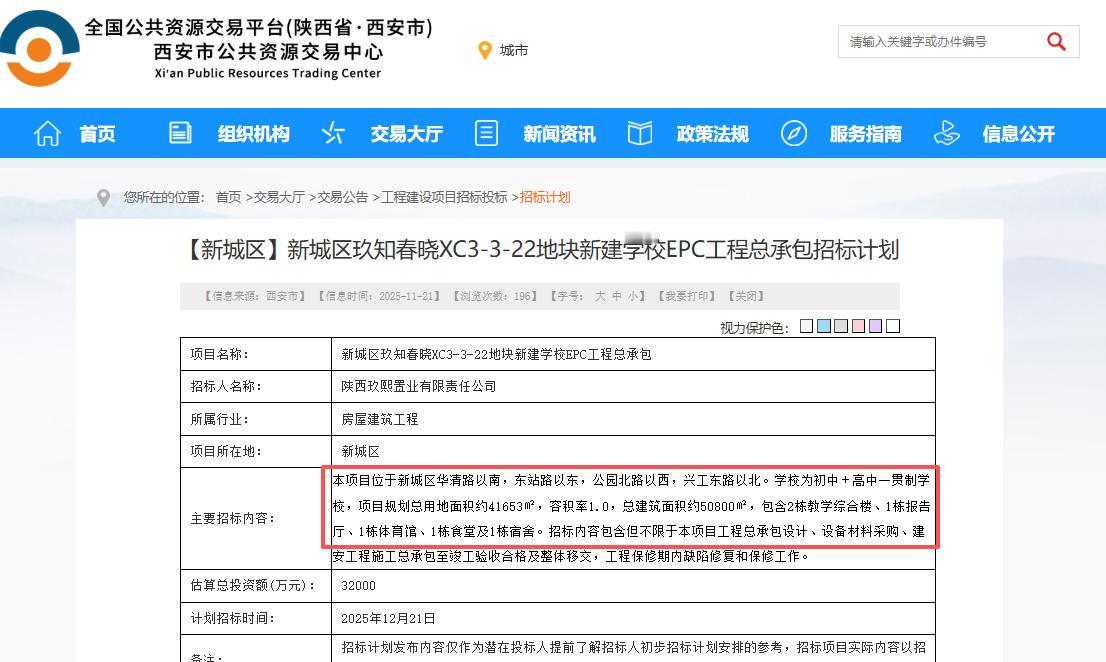
Task: Click the 招标人名称 row label
Action: point(226,386)
